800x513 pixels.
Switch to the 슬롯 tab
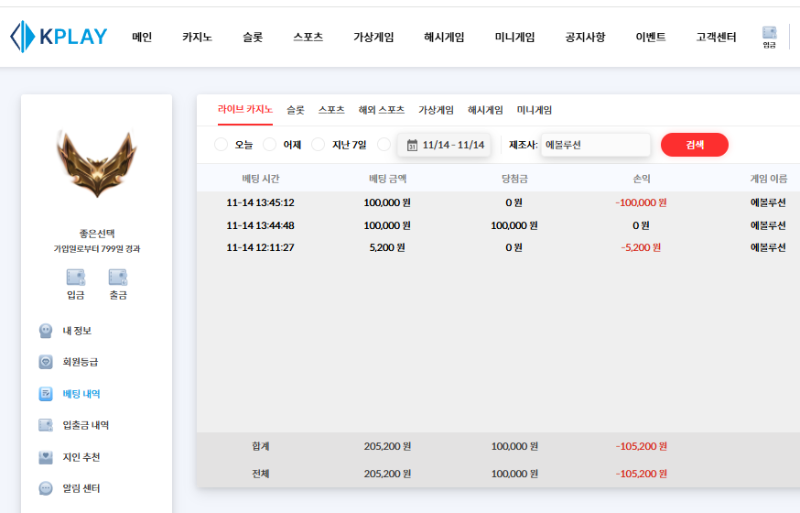click(295, 110)
